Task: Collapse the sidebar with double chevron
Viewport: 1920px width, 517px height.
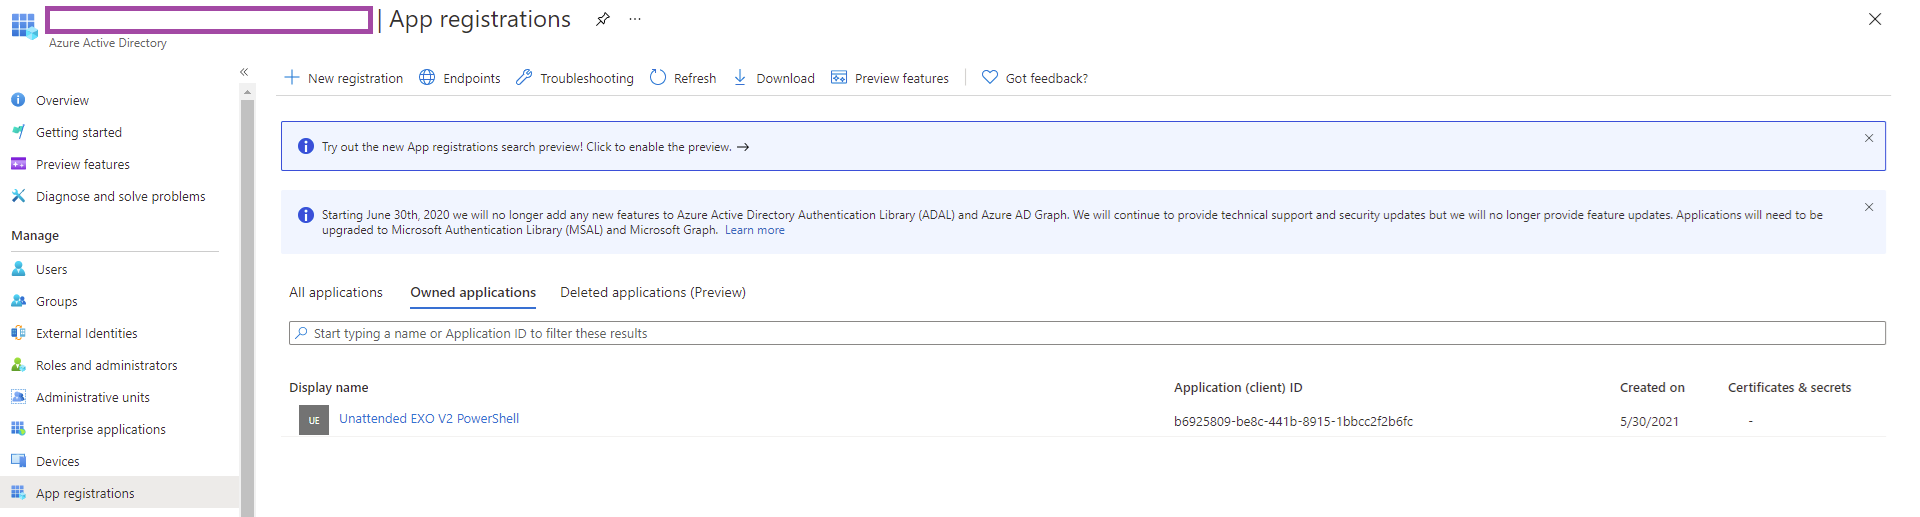Action: (244, 72)
